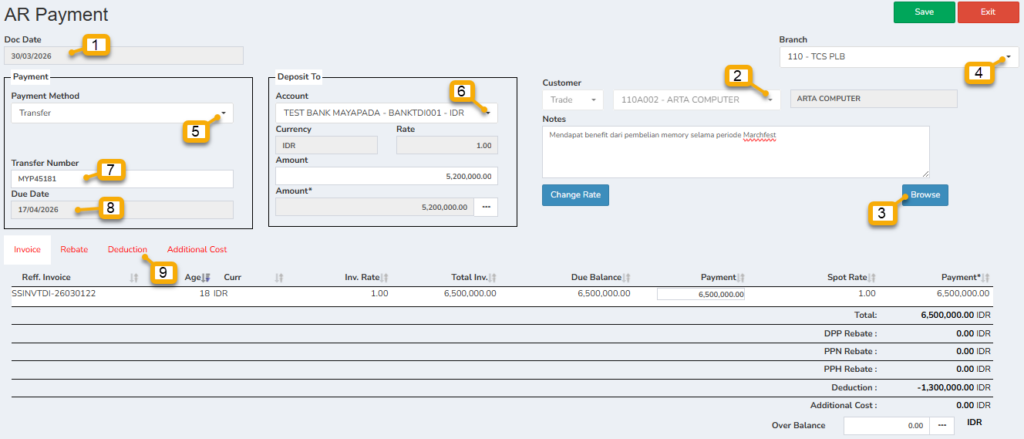
Task: Select the Additional Cost tab
Action: [x=197, y=249]
